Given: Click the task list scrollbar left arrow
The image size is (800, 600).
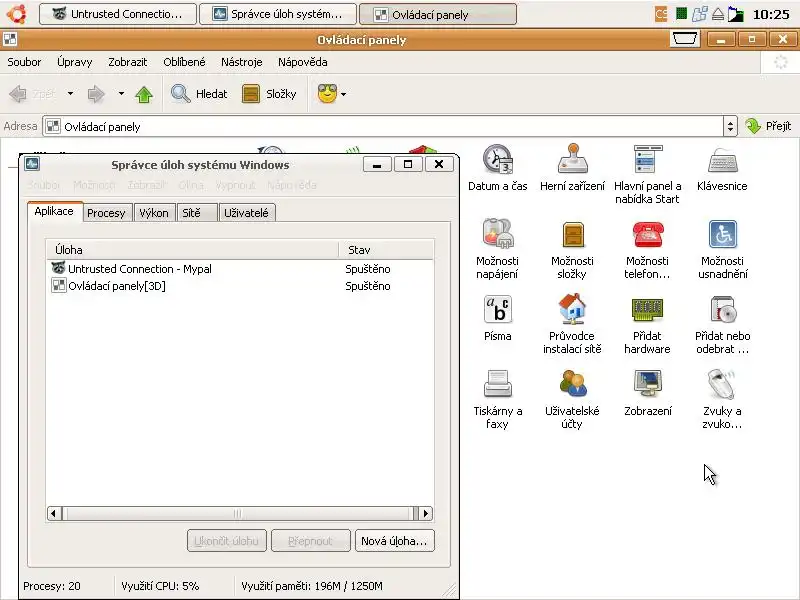Looking at the screenshot, I should (x=54, y=513).
